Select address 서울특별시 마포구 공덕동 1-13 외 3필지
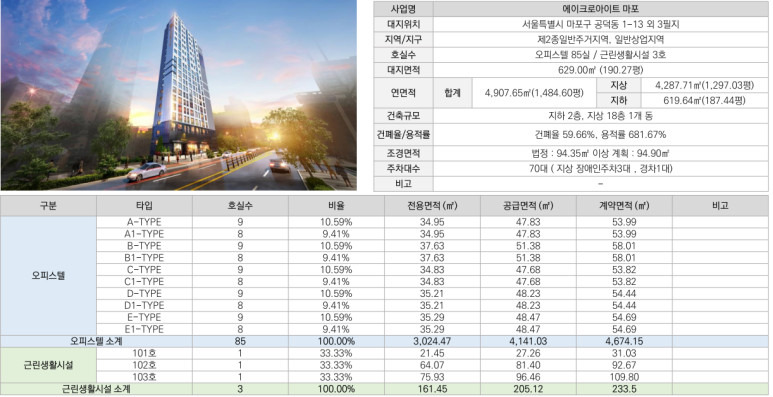773x397 pixels. (x=600, y=24)
